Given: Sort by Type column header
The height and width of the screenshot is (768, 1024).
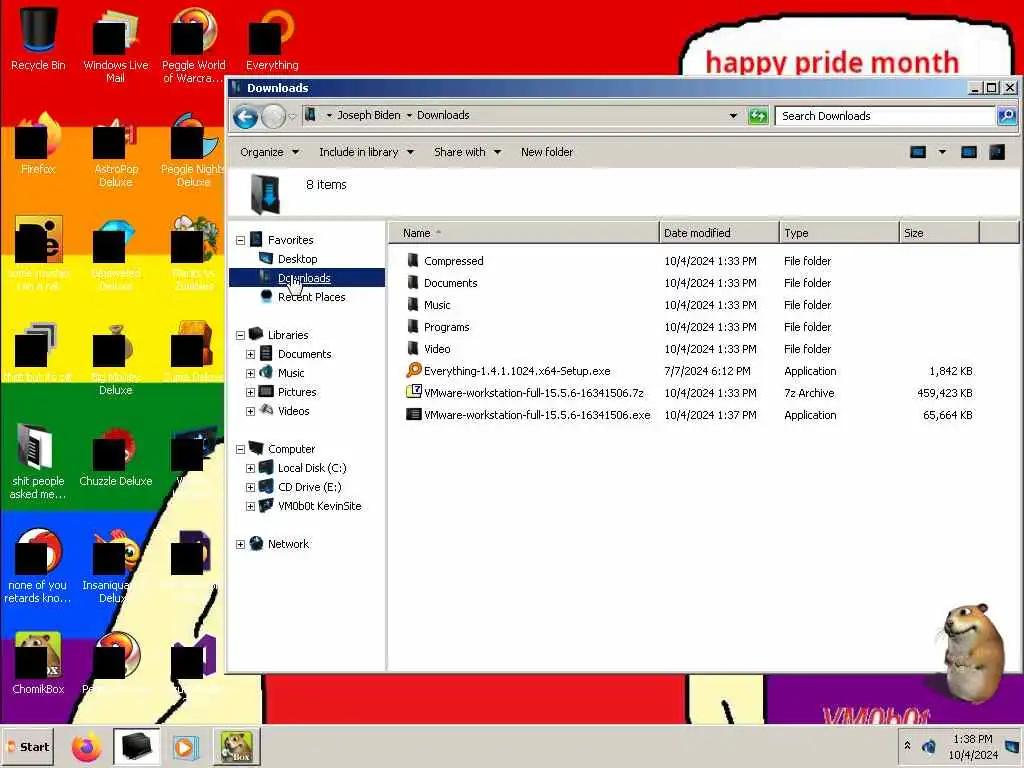Looking at the screenshot, I should 839,232.
